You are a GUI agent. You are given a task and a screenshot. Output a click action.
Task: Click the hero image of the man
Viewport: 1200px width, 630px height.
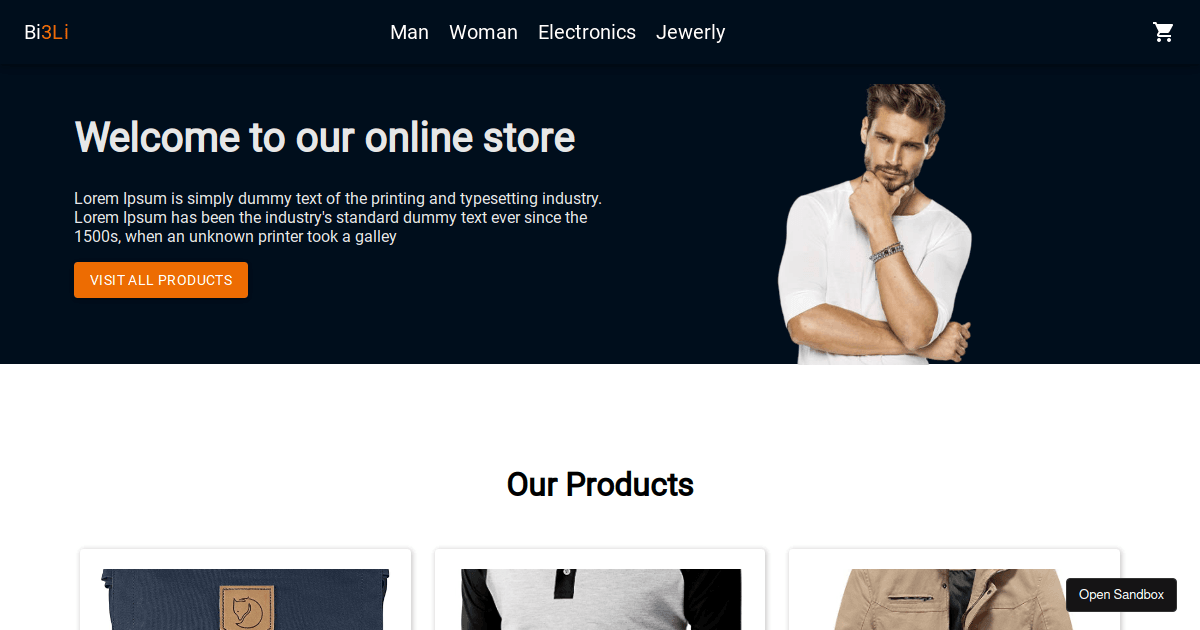(x=875, y=224)
